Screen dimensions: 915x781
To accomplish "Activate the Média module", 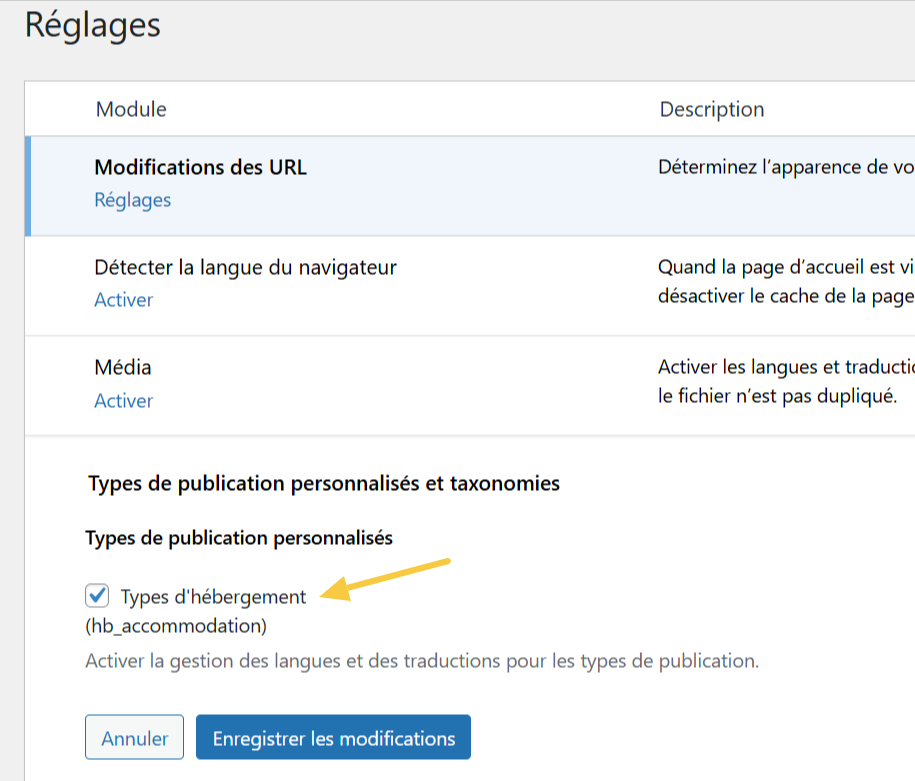I will point(123,401).
